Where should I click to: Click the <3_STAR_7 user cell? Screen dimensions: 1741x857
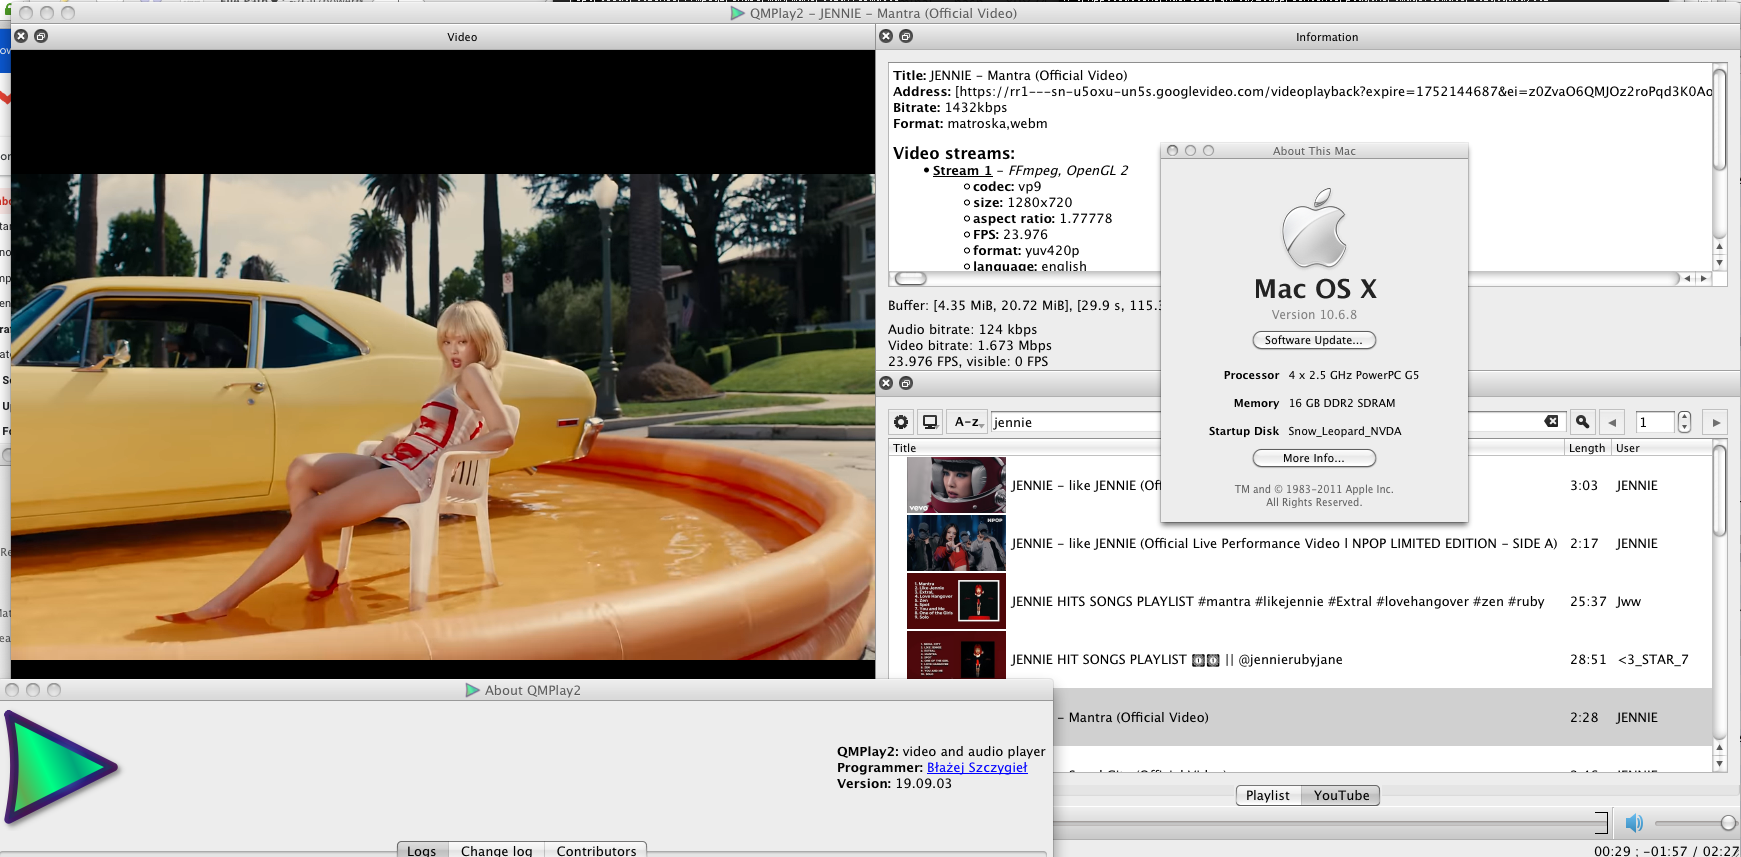coord(1653,659)
